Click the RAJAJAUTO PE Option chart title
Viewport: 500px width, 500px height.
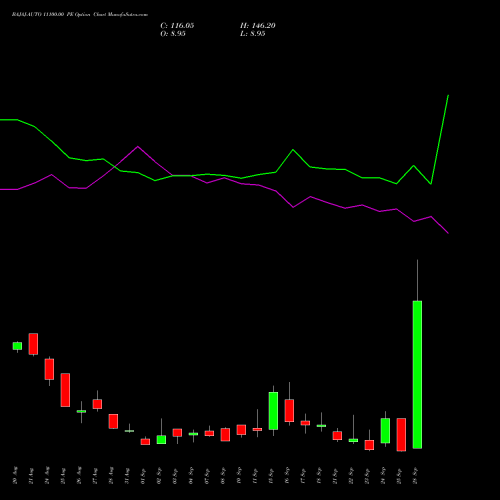tap(80, 15)
